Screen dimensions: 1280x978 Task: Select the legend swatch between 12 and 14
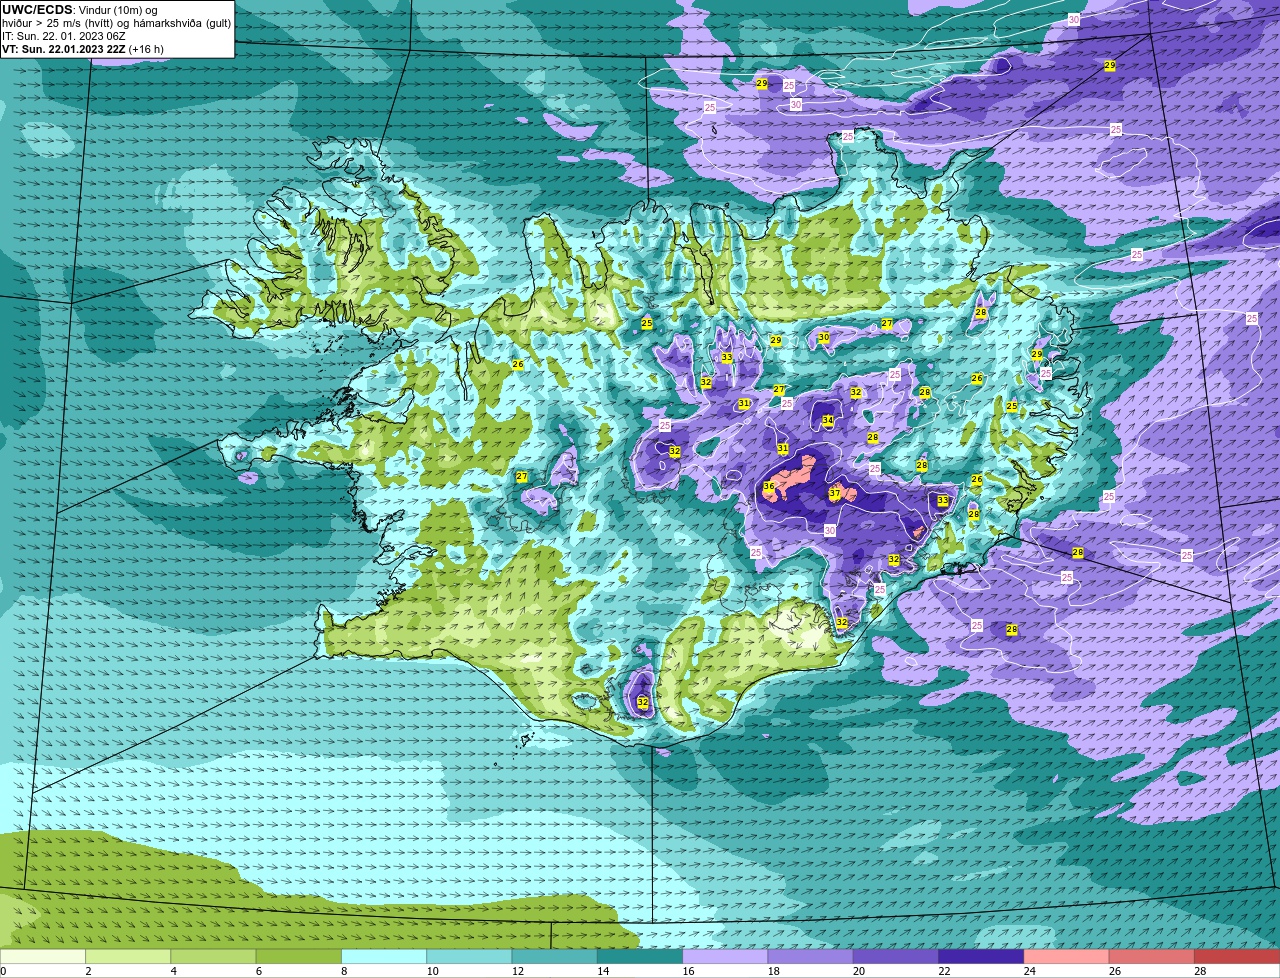[555, 956]
